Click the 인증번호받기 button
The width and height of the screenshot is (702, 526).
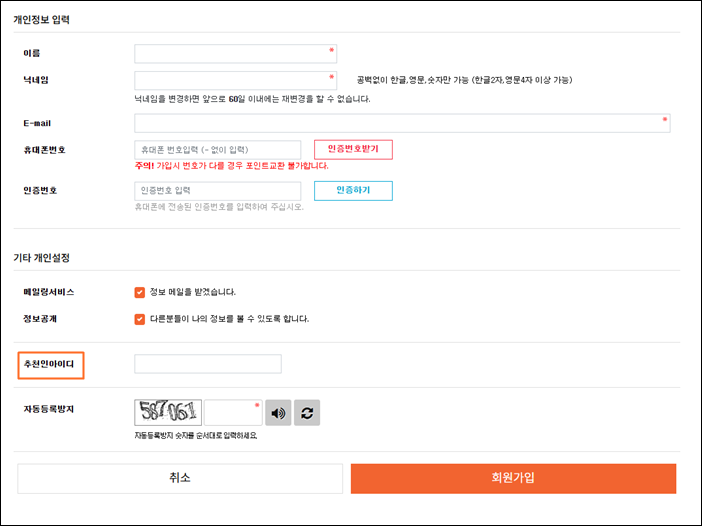tap(353, 150)
